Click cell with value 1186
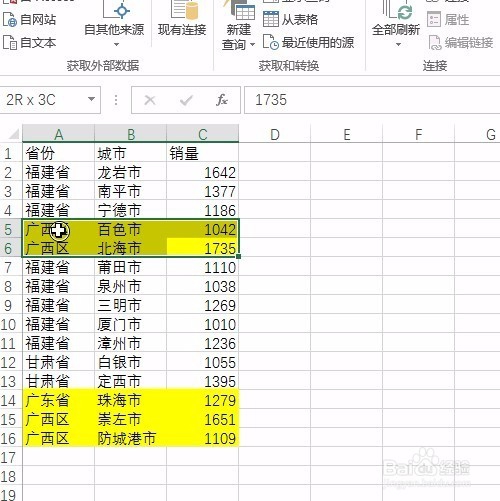The height and width of the screenshot is (501, 500). click(203, 210)
